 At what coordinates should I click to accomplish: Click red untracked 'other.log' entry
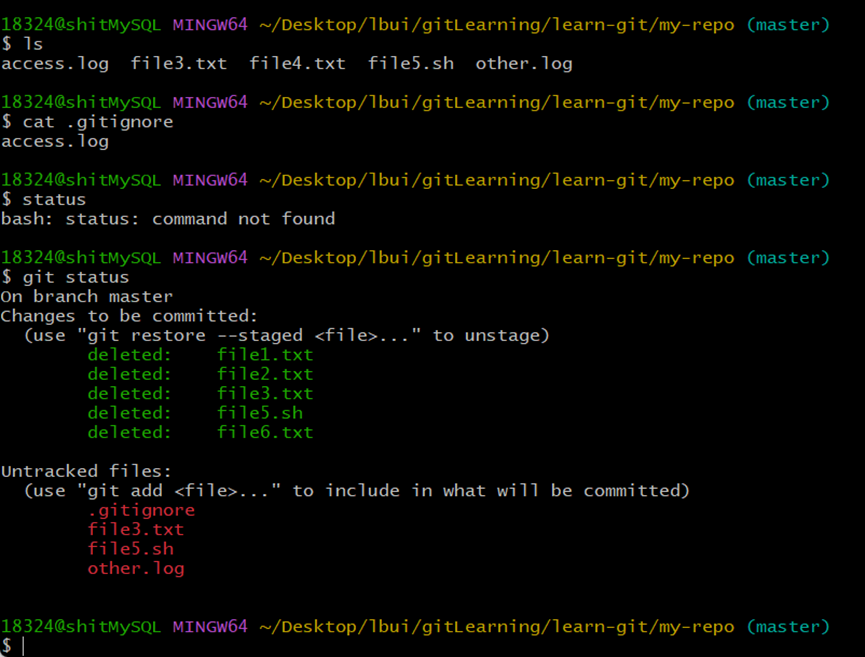136,568
